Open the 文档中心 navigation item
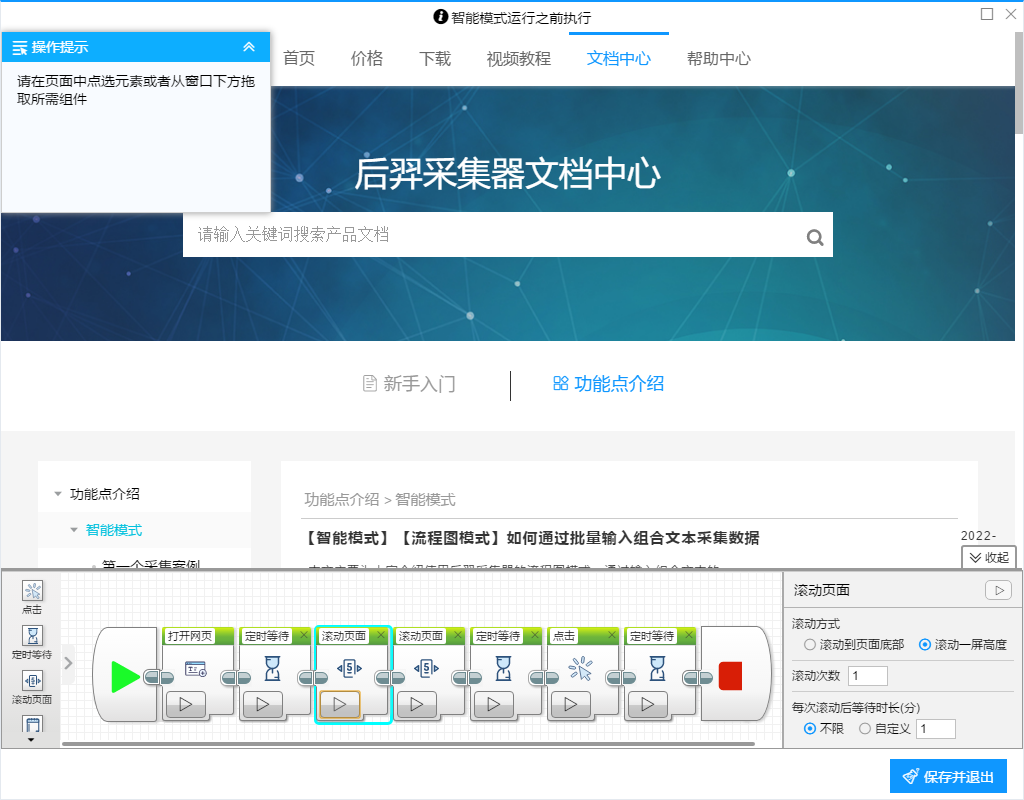 coord(619,59)
